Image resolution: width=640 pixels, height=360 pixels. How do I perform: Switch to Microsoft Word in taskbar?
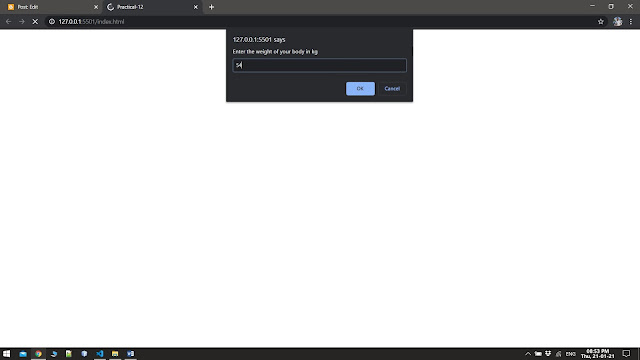130,354
